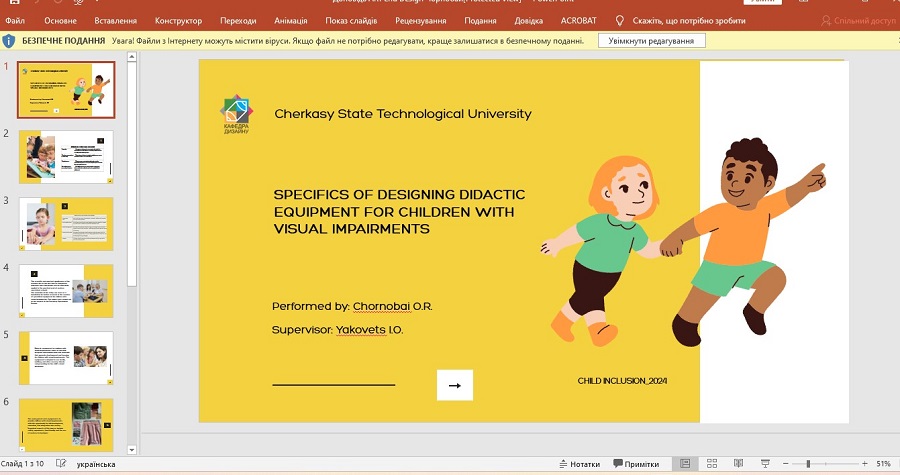Click the 'Performed by: Chornobai O.R.' text
The image size is (900, 475).
click(352, 306)
